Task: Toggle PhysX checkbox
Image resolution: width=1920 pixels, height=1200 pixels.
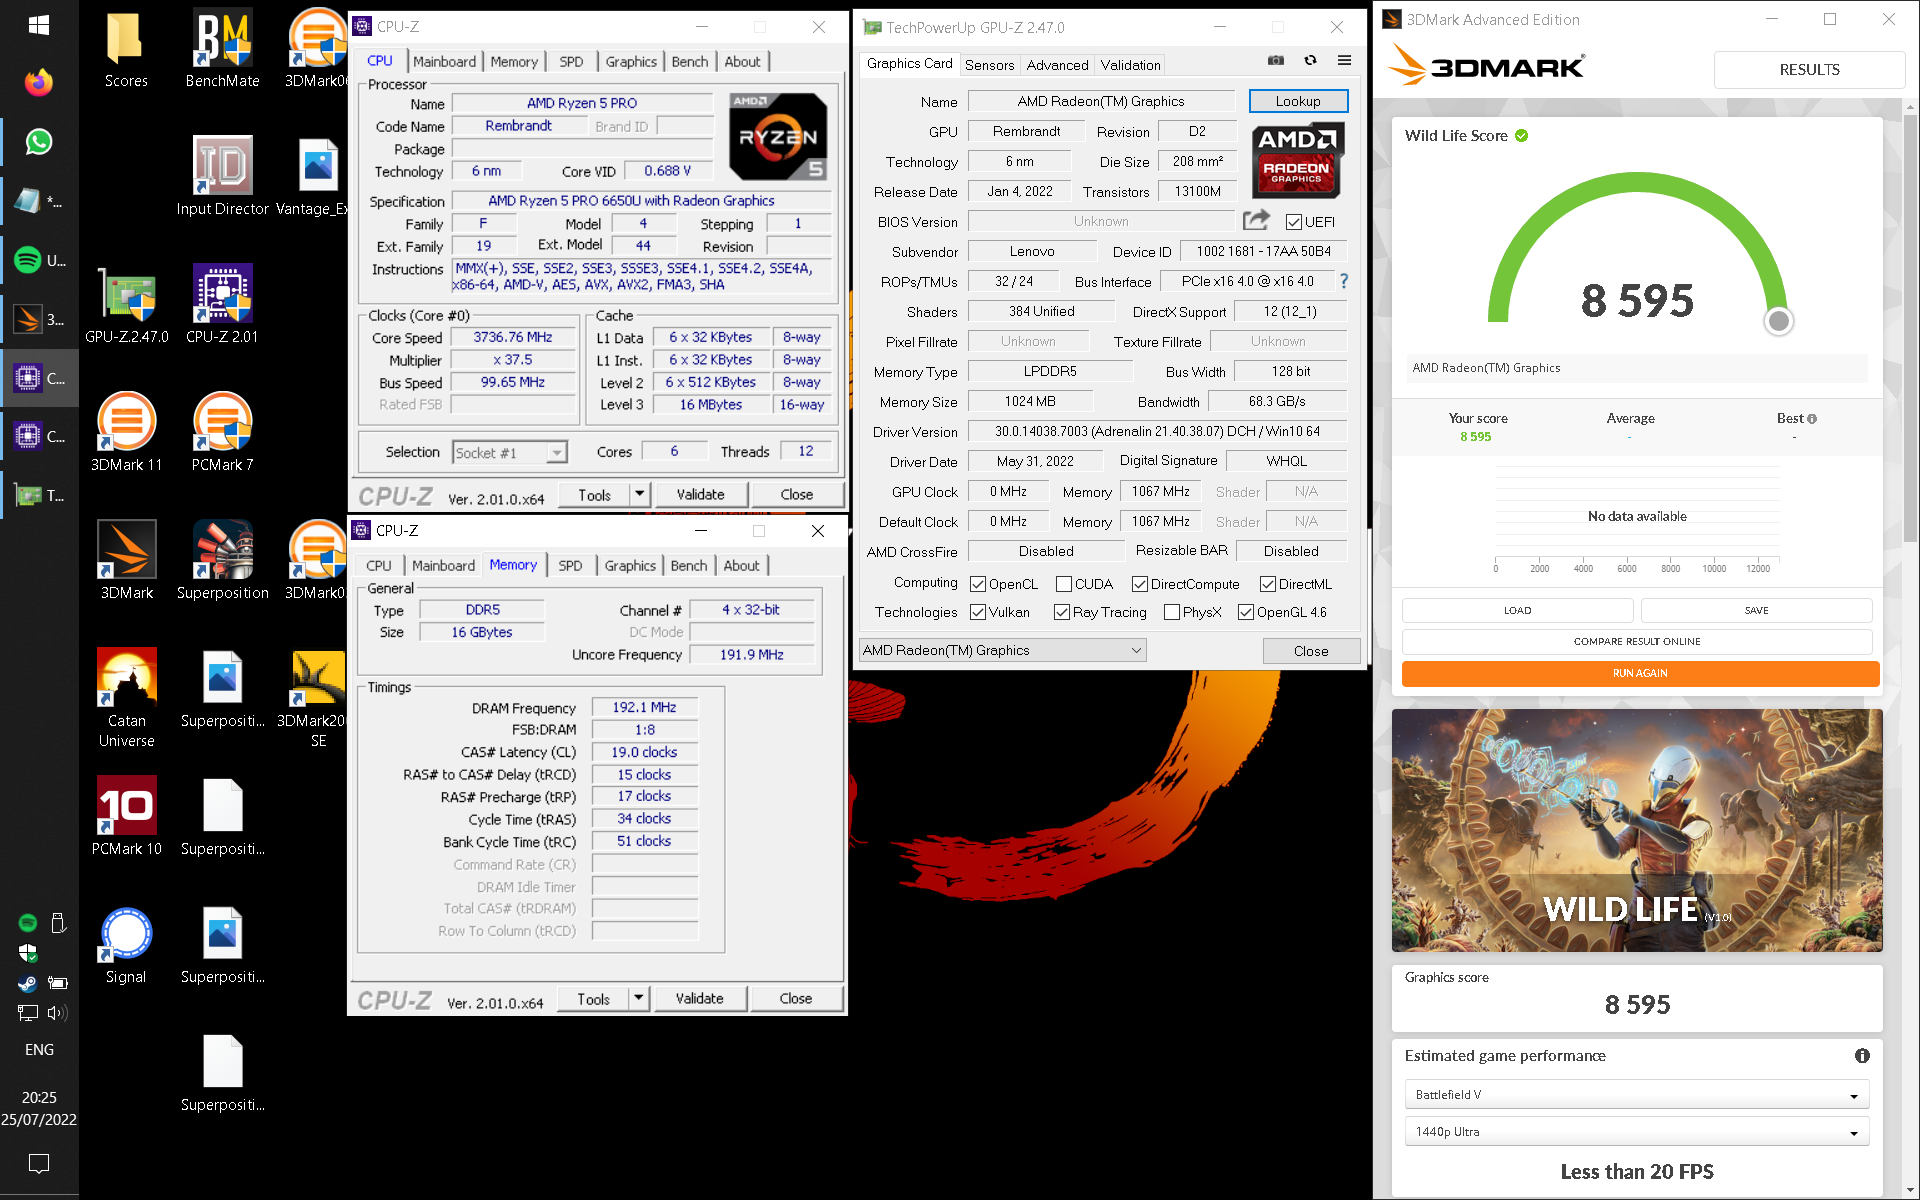Action: 1172,612
